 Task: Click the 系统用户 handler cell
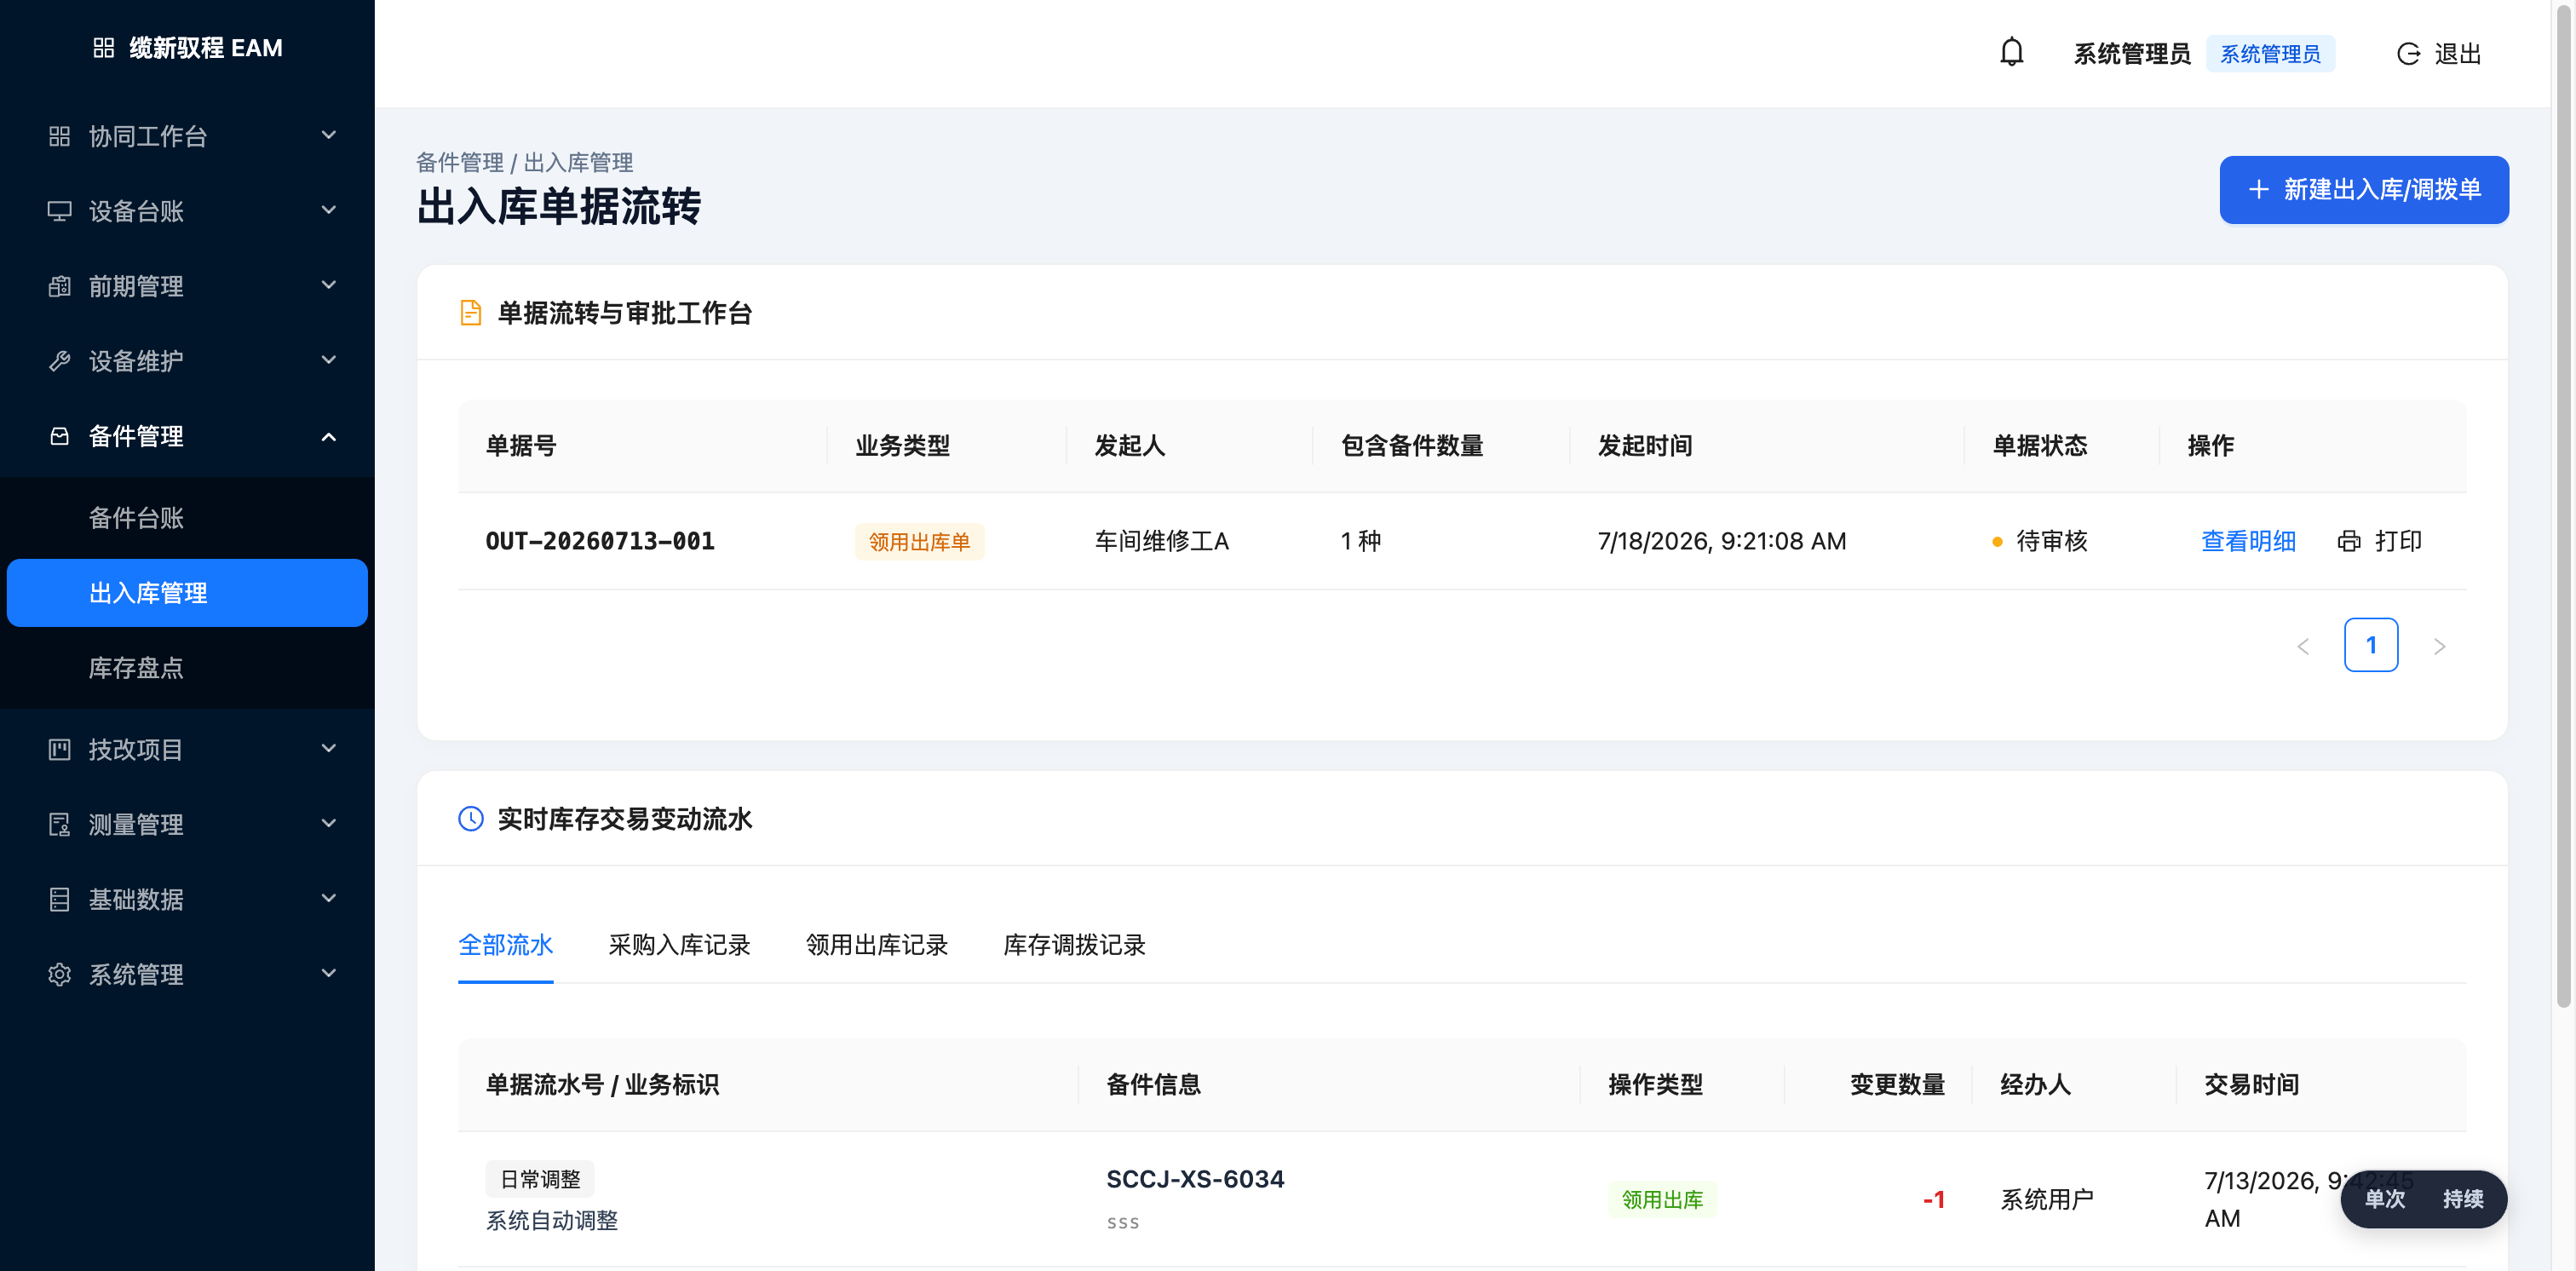pyautogui.click(x=2047, y=1199)
